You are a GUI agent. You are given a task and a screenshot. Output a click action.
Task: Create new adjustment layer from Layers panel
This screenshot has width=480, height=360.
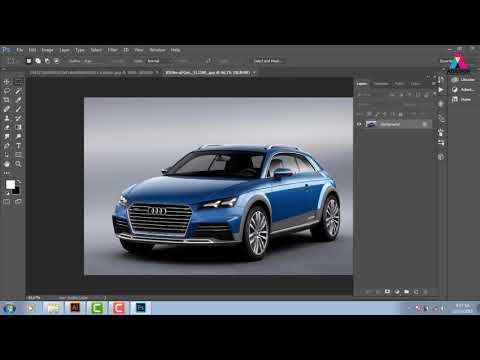point(397,292)
